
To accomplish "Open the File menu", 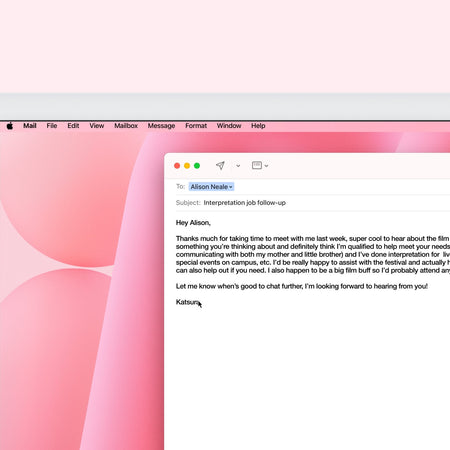I will (52, 126).
